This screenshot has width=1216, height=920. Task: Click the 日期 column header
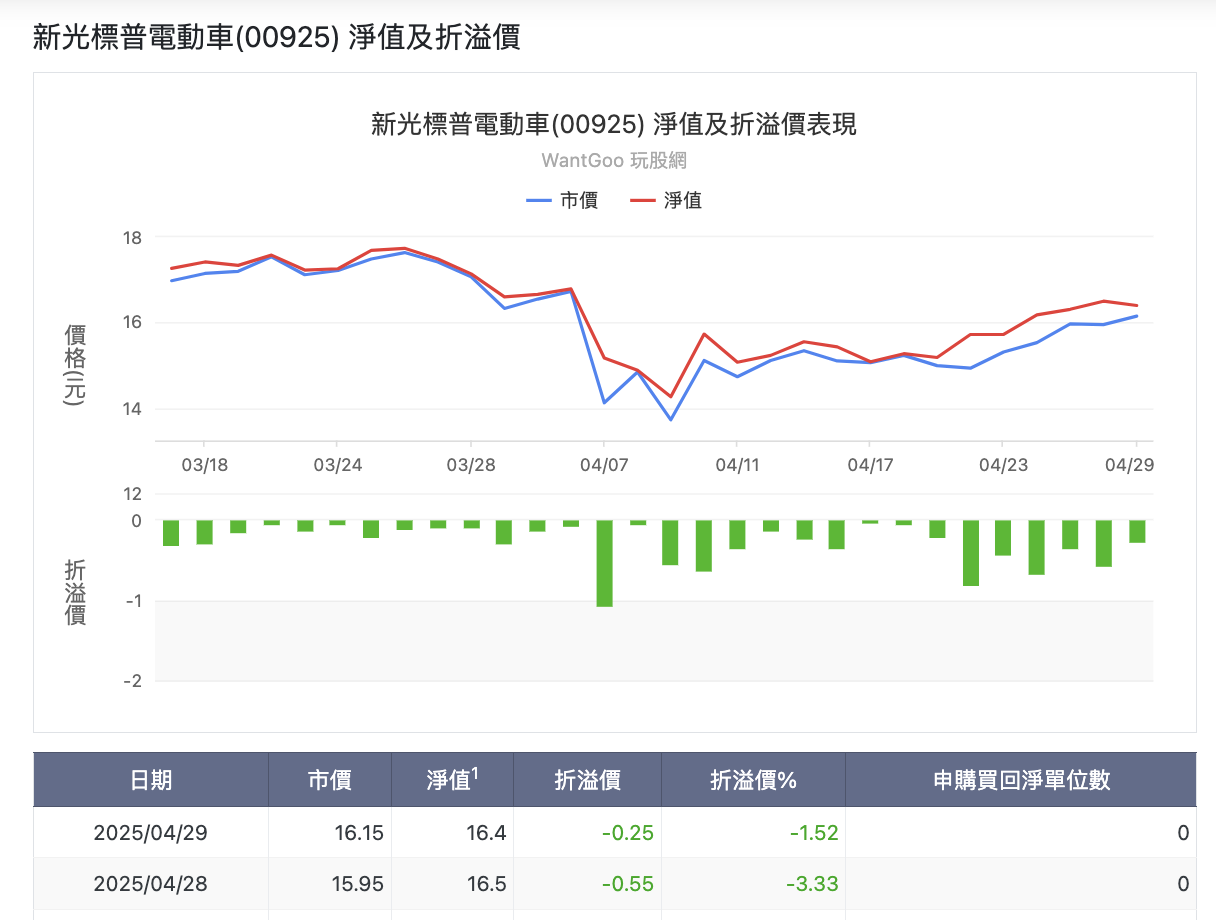(x=151, y=780)
